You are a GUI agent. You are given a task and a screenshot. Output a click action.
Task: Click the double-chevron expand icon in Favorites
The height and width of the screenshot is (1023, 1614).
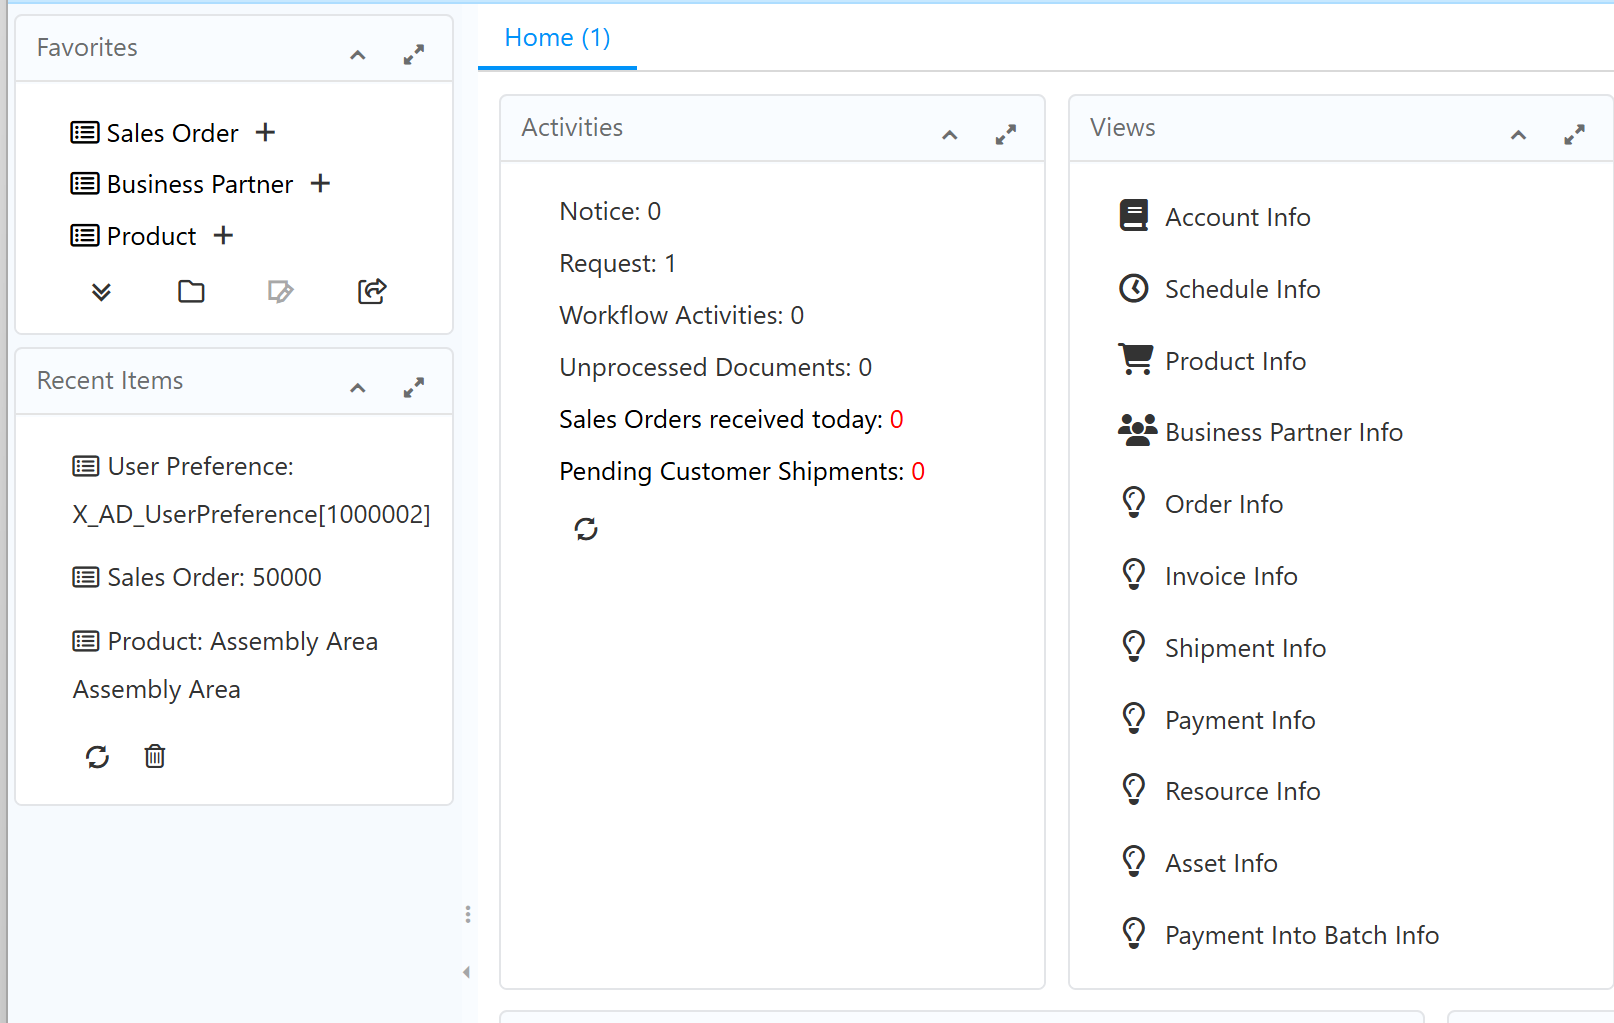point(99,291)
